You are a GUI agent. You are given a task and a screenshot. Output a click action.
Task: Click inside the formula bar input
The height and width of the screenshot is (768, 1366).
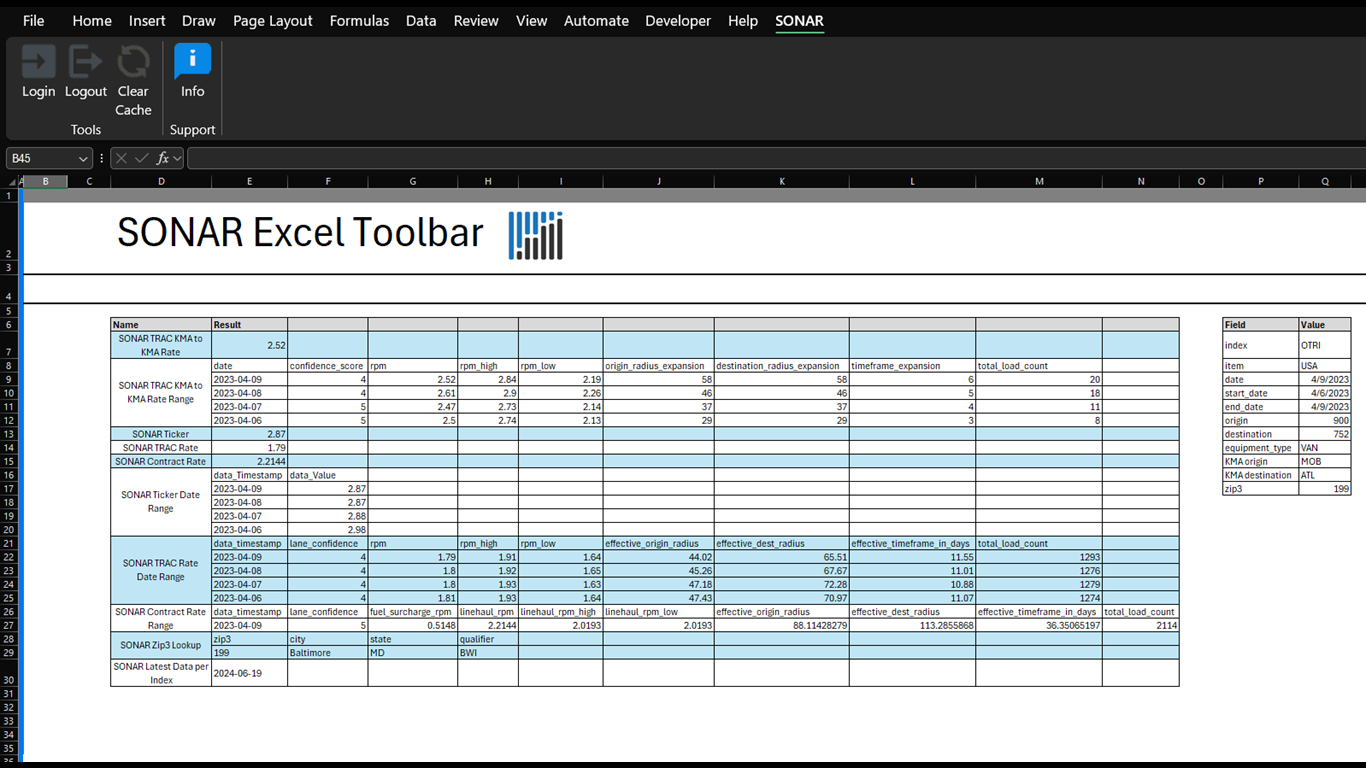[775, 158]
